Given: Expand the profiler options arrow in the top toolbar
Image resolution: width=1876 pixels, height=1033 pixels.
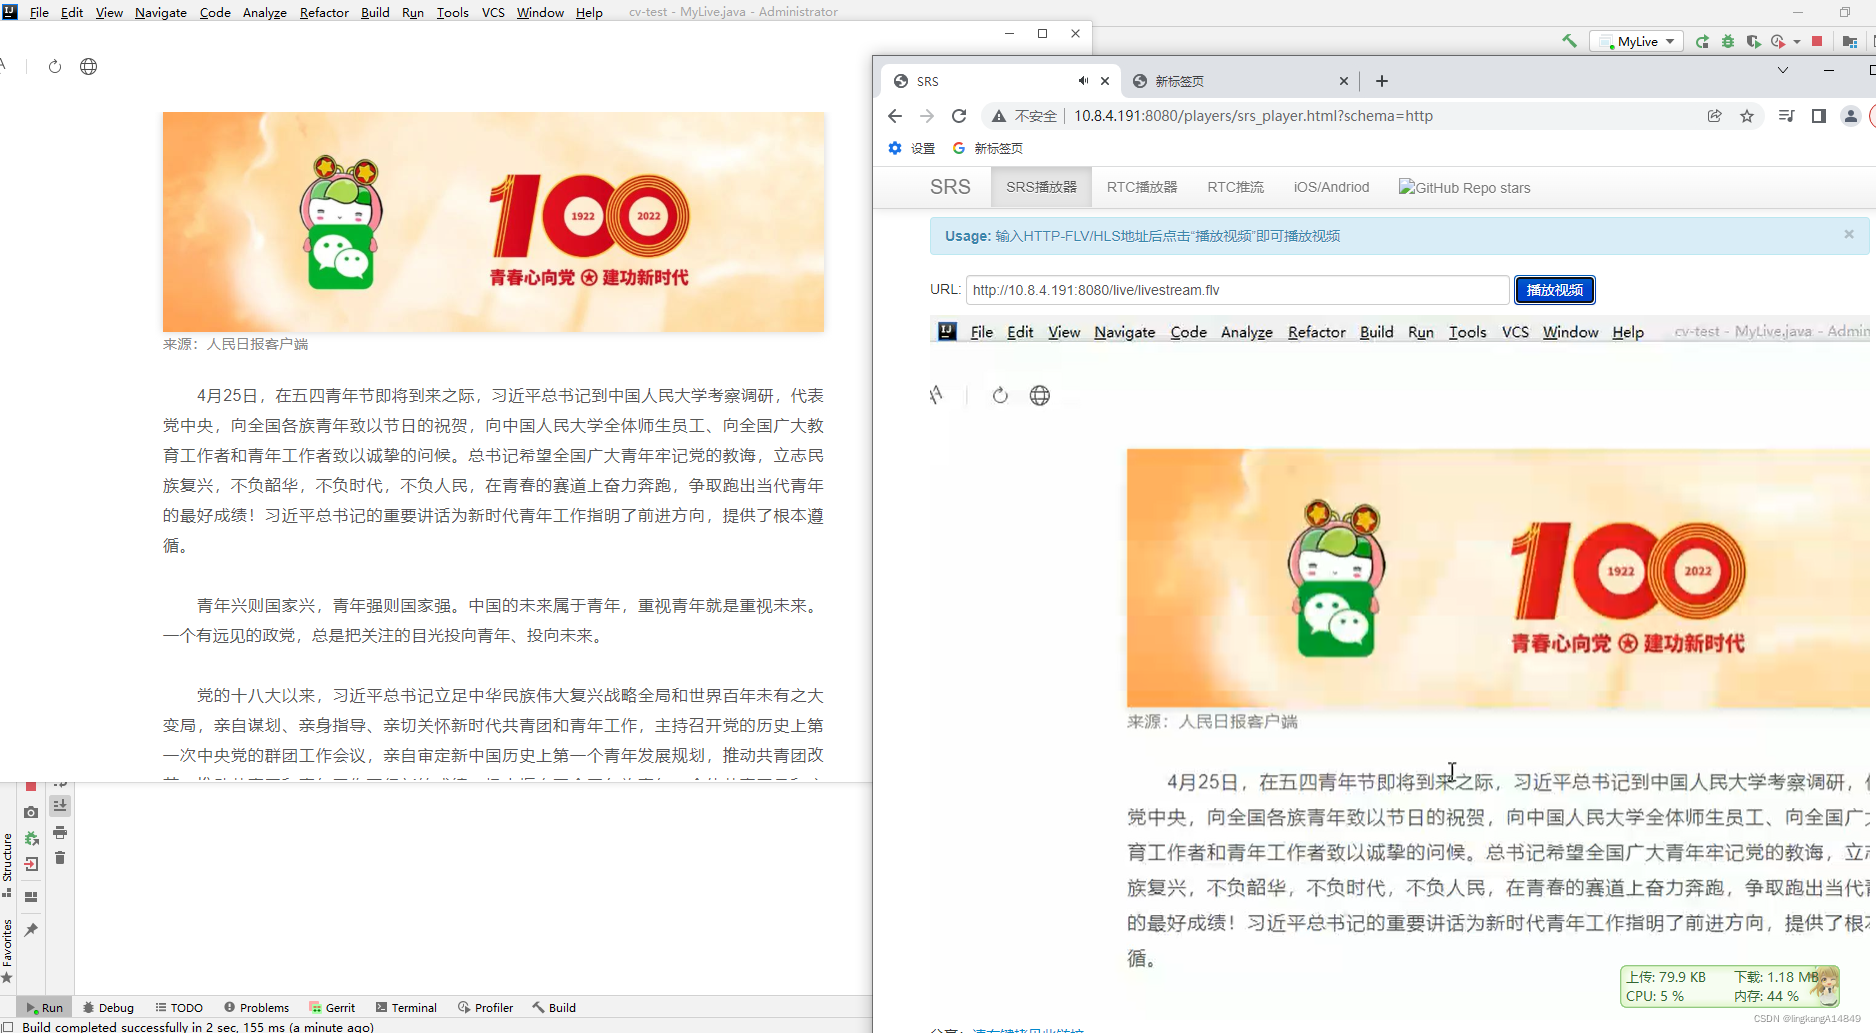Looking at the screenshot, I should (1797, 42).
